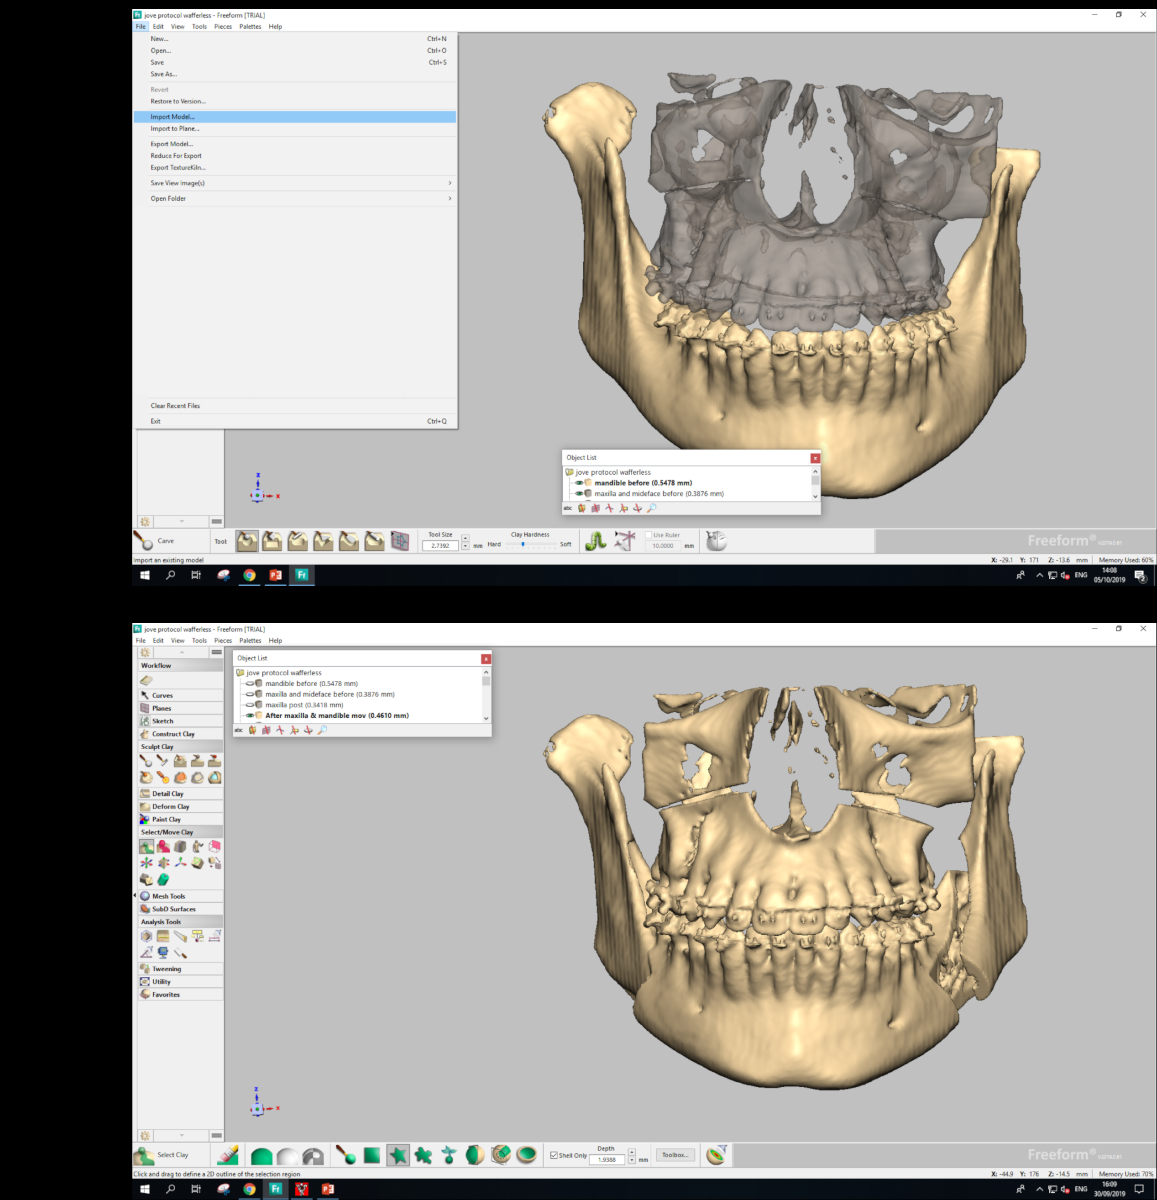This screenshot has height=1200, width=1157.
Task: Expand the Deform Clay palette section
Action: coord(170,807)
